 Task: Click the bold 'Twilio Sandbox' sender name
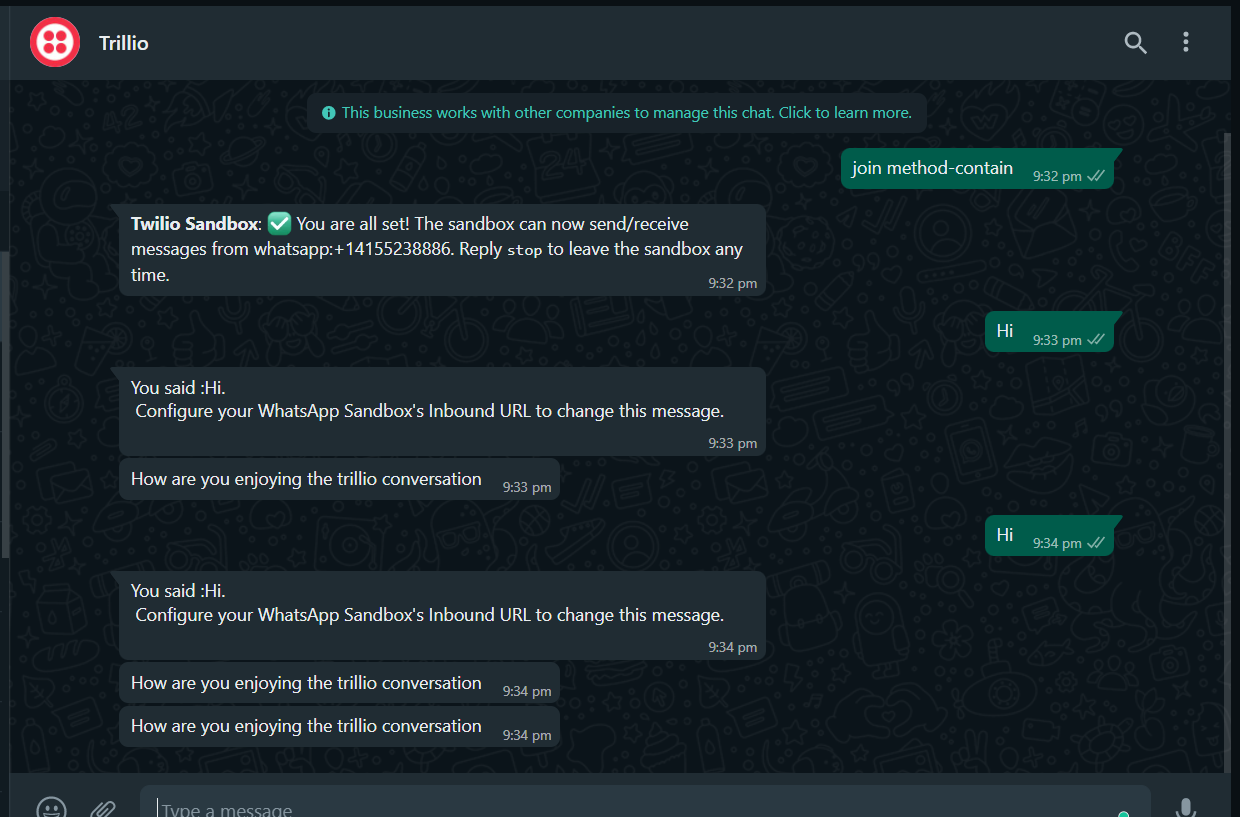click(194, 223)
